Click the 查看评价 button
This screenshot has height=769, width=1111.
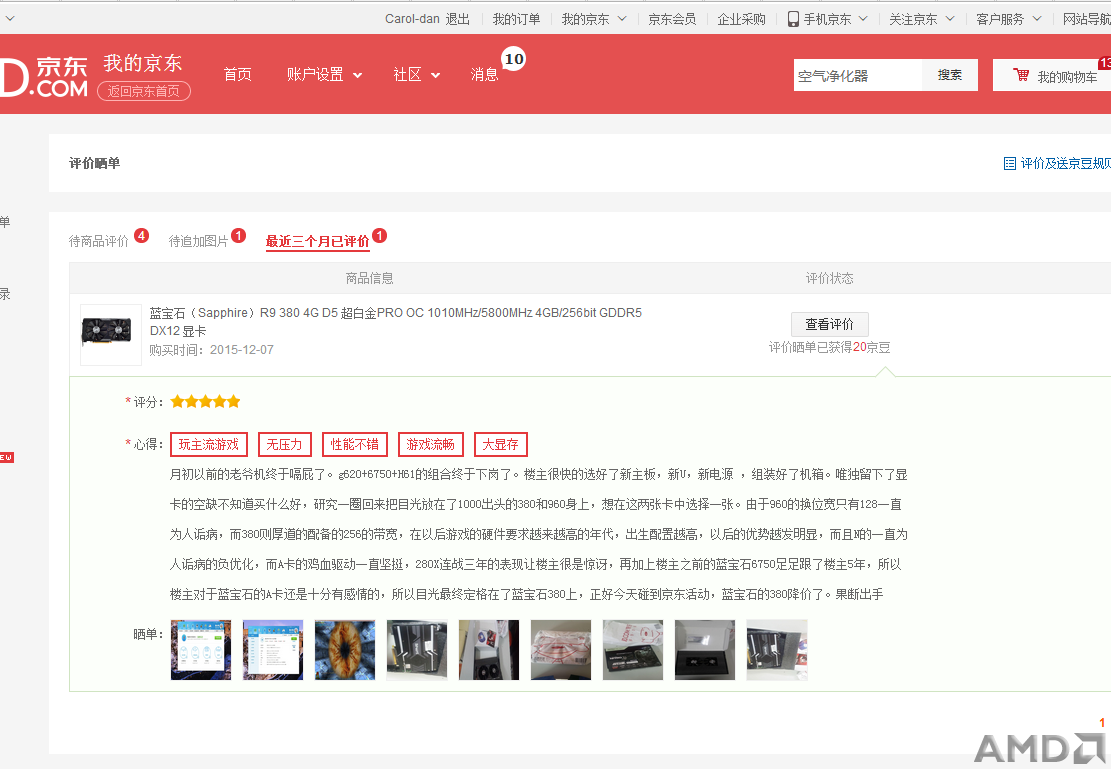(x=830, y=325)
